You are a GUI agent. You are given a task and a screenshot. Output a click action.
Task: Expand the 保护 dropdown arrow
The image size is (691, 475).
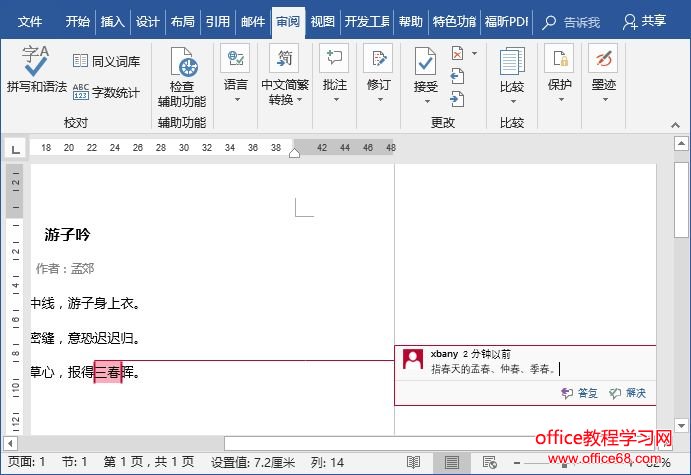point(561,100)
